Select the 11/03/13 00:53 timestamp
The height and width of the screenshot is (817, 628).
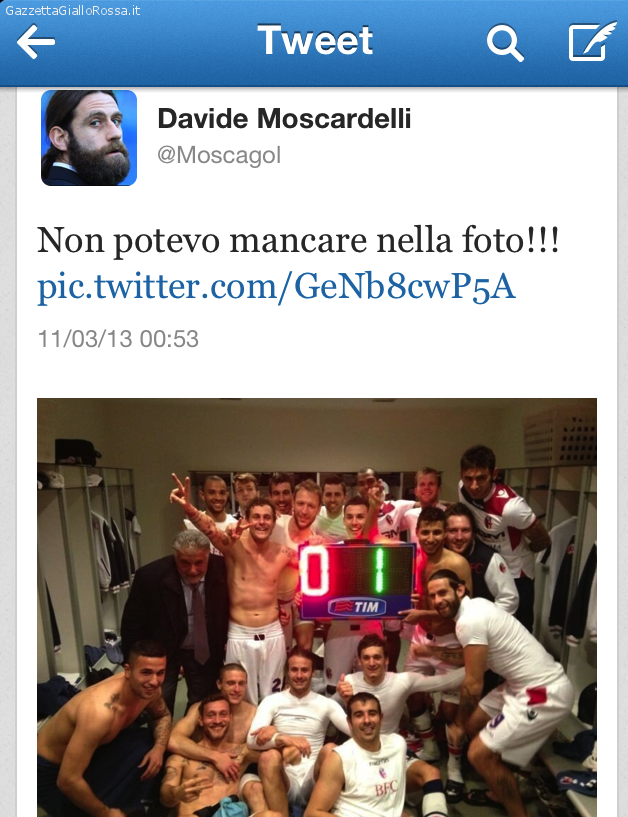118,339
